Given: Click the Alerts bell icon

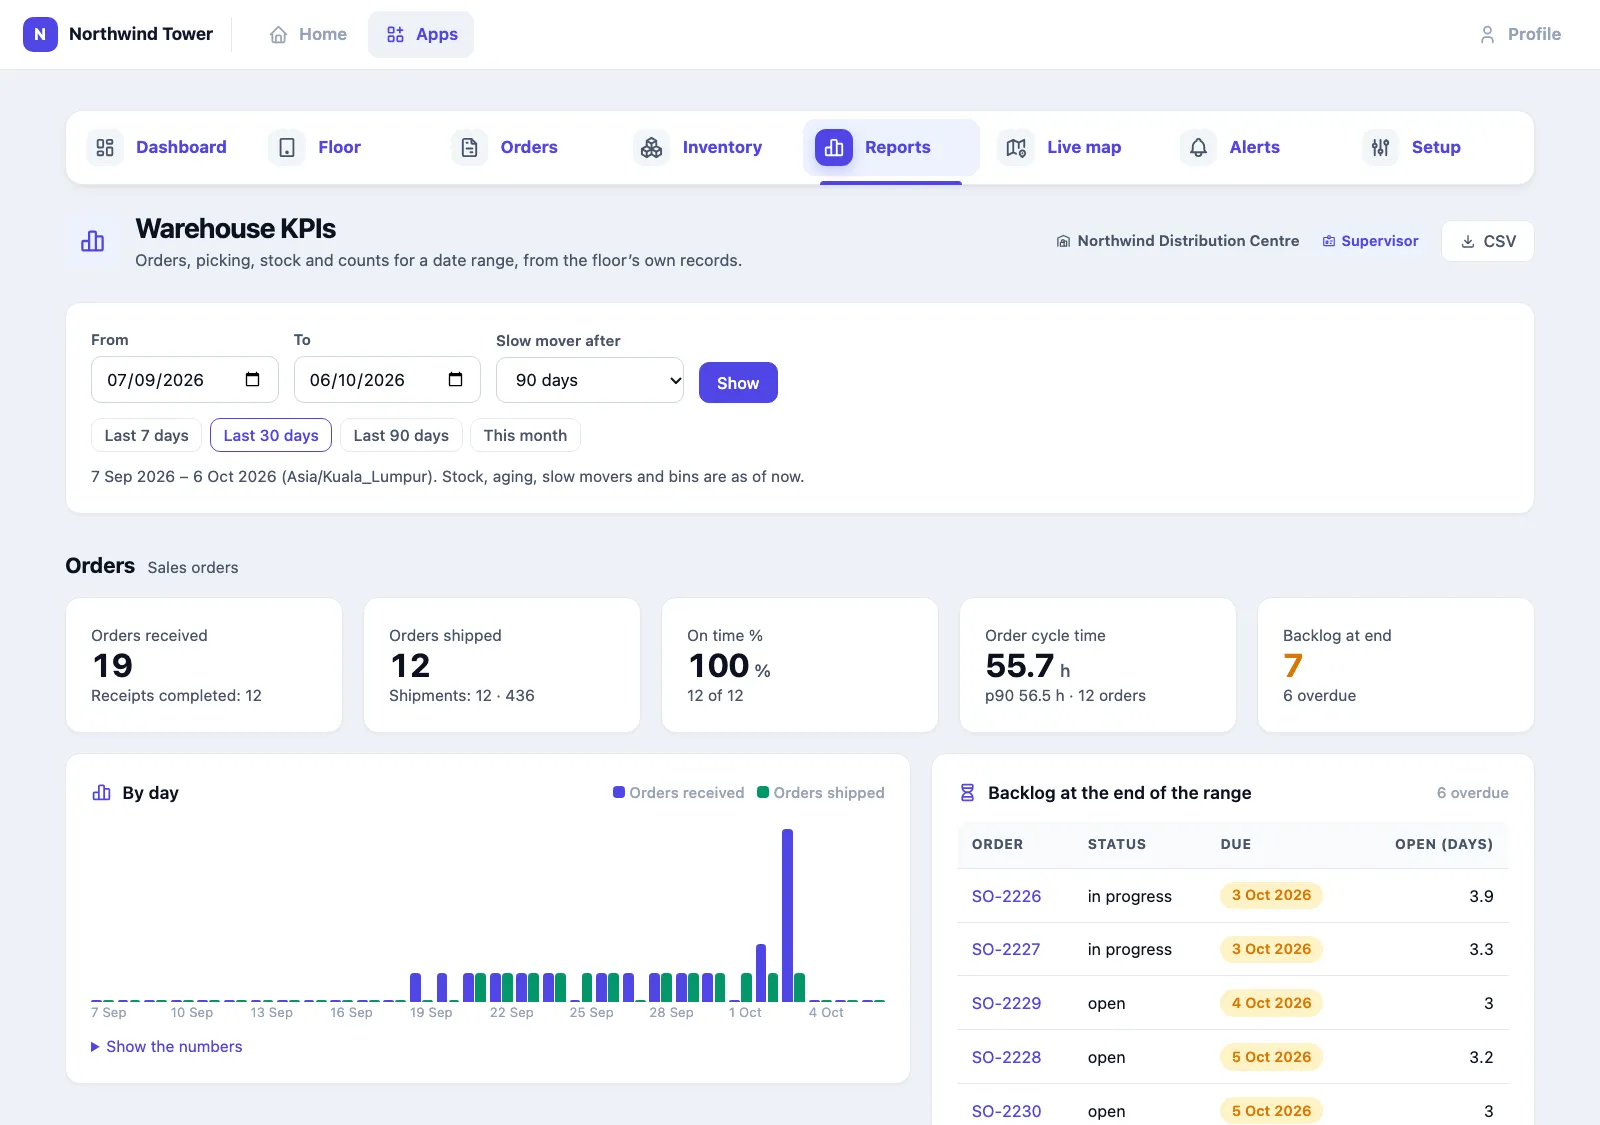Looking at the screenshot, I should 1198,148.
